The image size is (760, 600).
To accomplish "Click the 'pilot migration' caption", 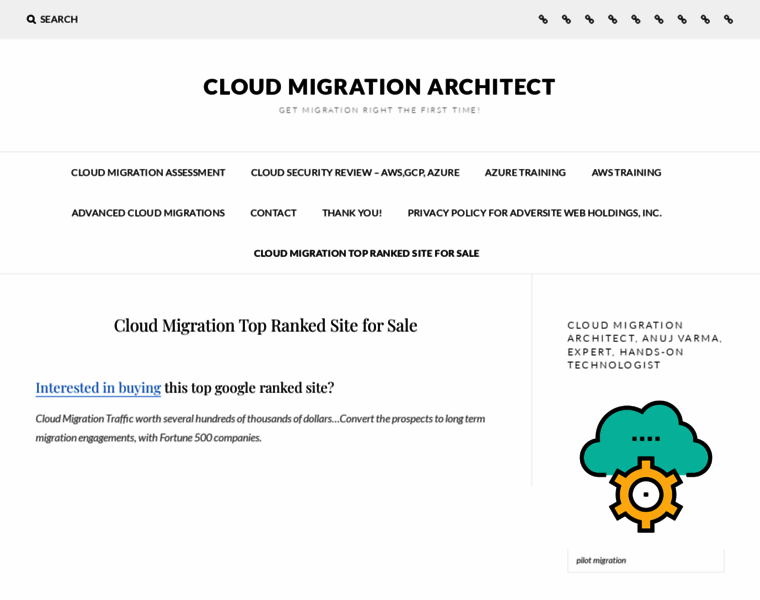I will (x=601, y=560).
